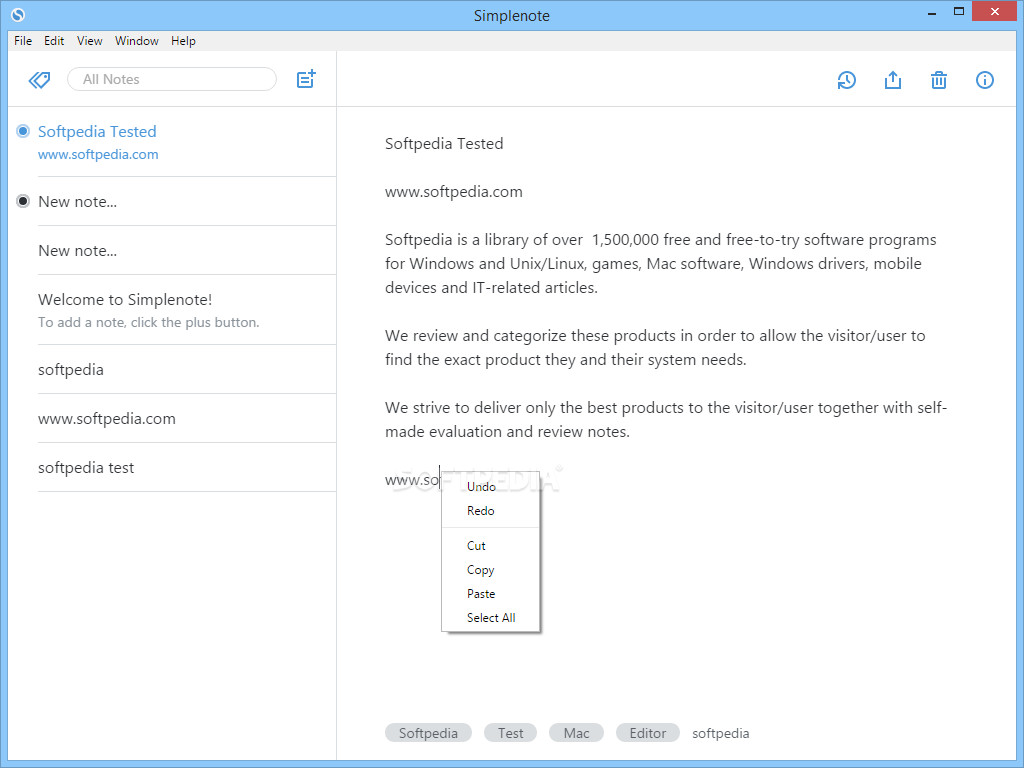Screen dimensions: 1024x768
Task: Maximize the Simplenote window
Action: (959, 12)
